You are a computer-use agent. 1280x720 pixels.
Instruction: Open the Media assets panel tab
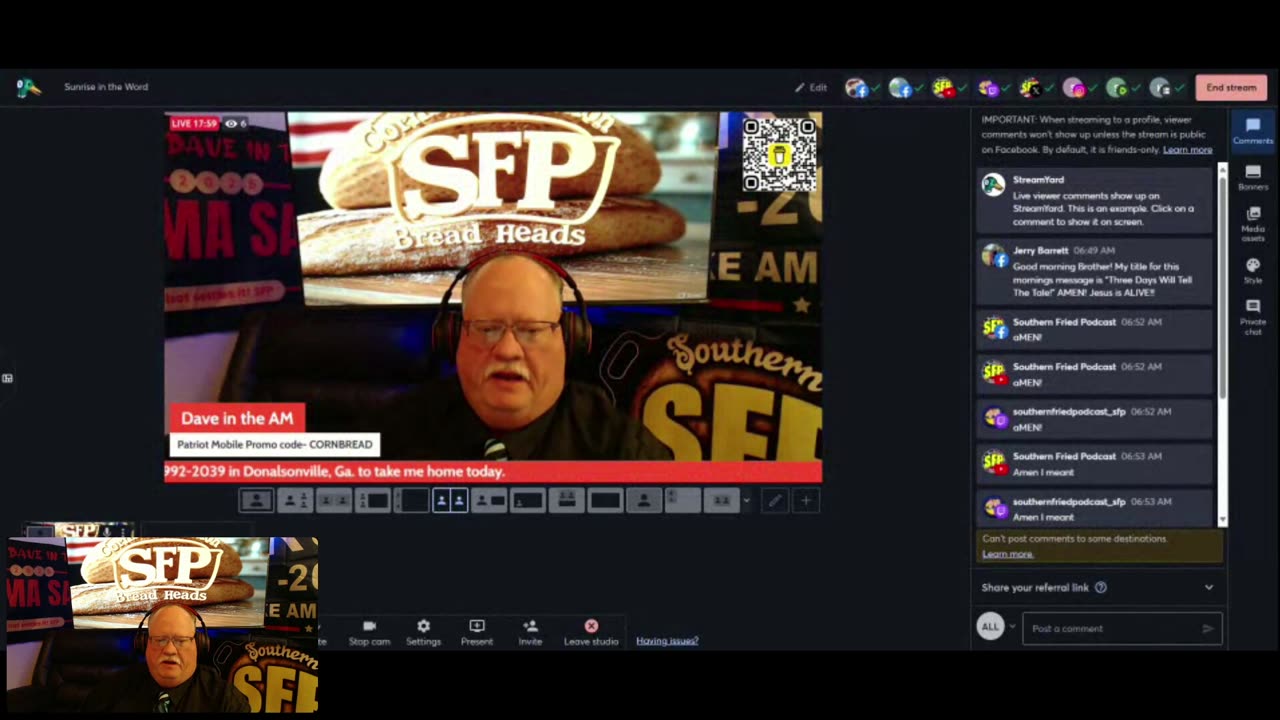pyautogui.click(x=1252, y=225)
